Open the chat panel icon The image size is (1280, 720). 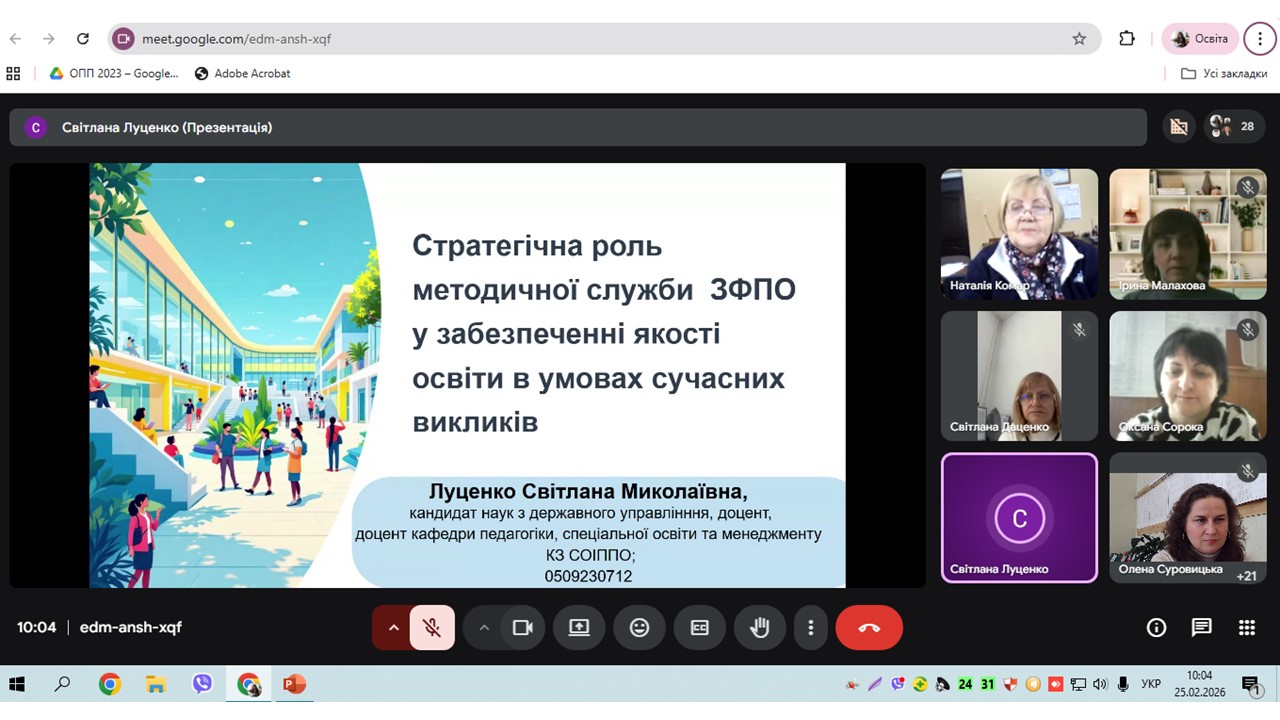[1201, 628]
